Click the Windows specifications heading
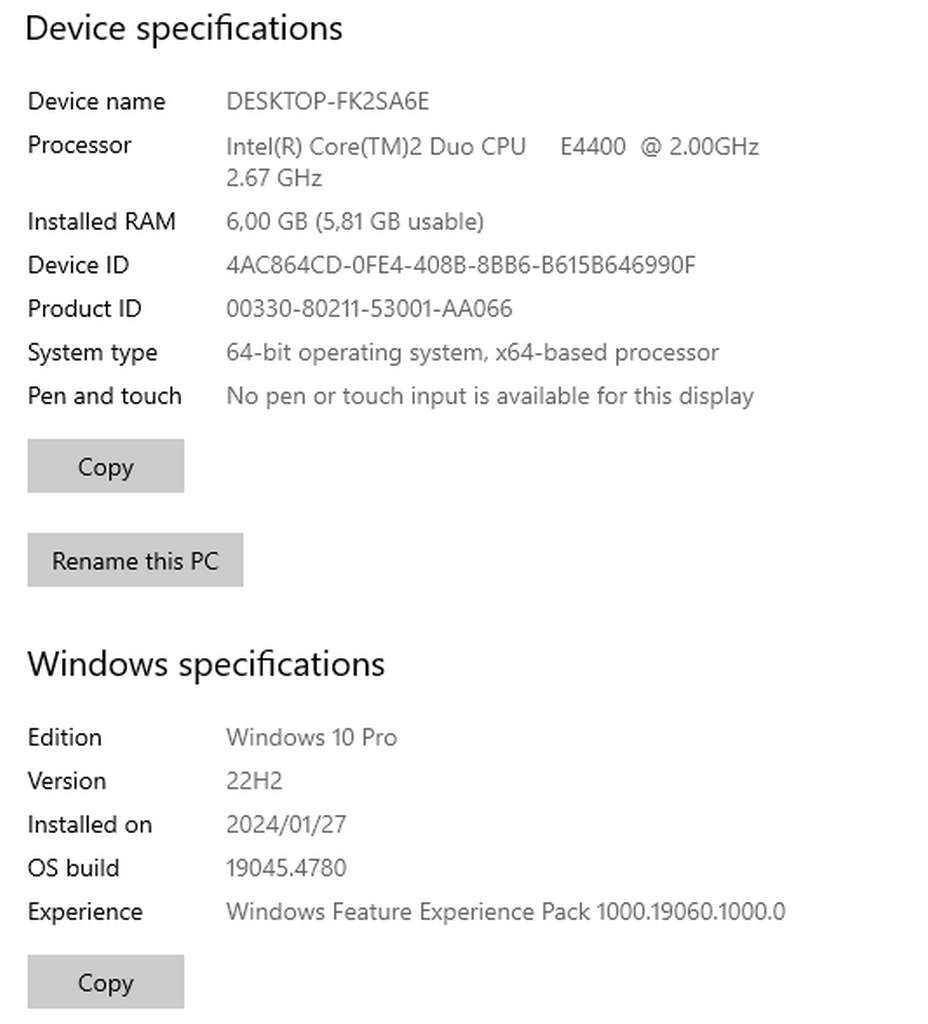 click(206, 664)
